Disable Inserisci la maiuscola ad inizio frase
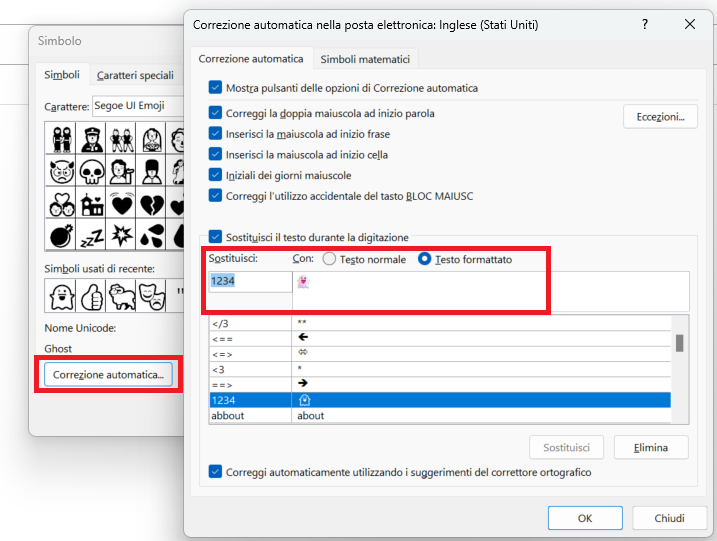The height and width of the screenshot is (541, 717). (215, 134)
